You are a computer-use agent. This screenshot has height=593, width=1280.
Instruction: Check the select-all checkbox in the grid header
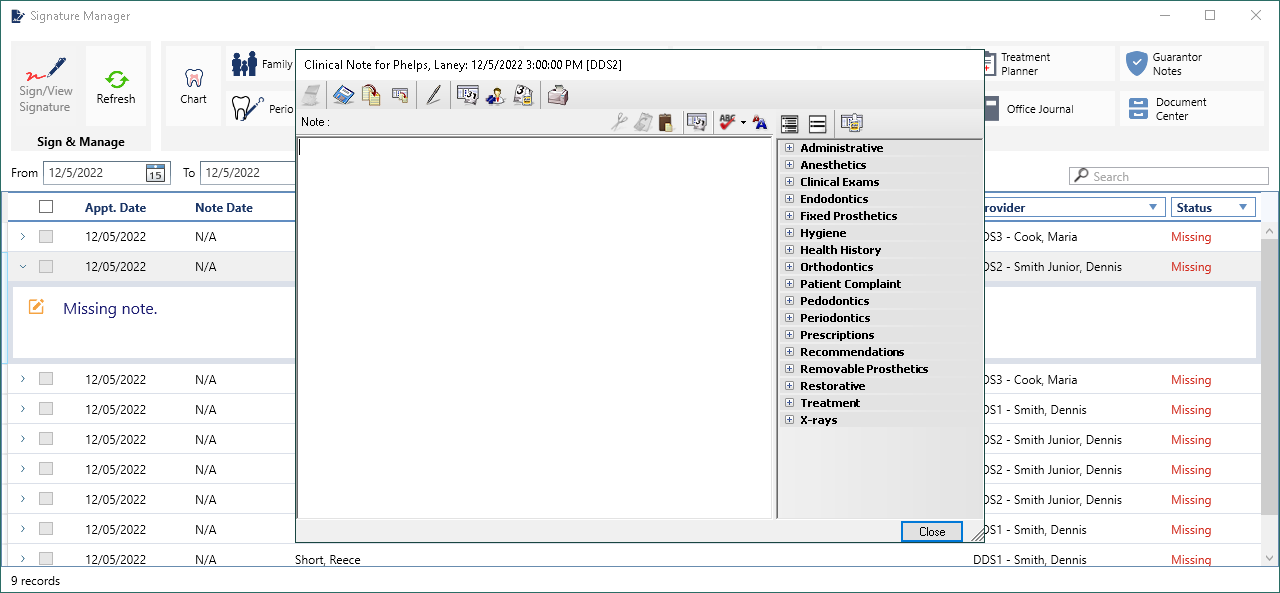(x=45, y=207)
